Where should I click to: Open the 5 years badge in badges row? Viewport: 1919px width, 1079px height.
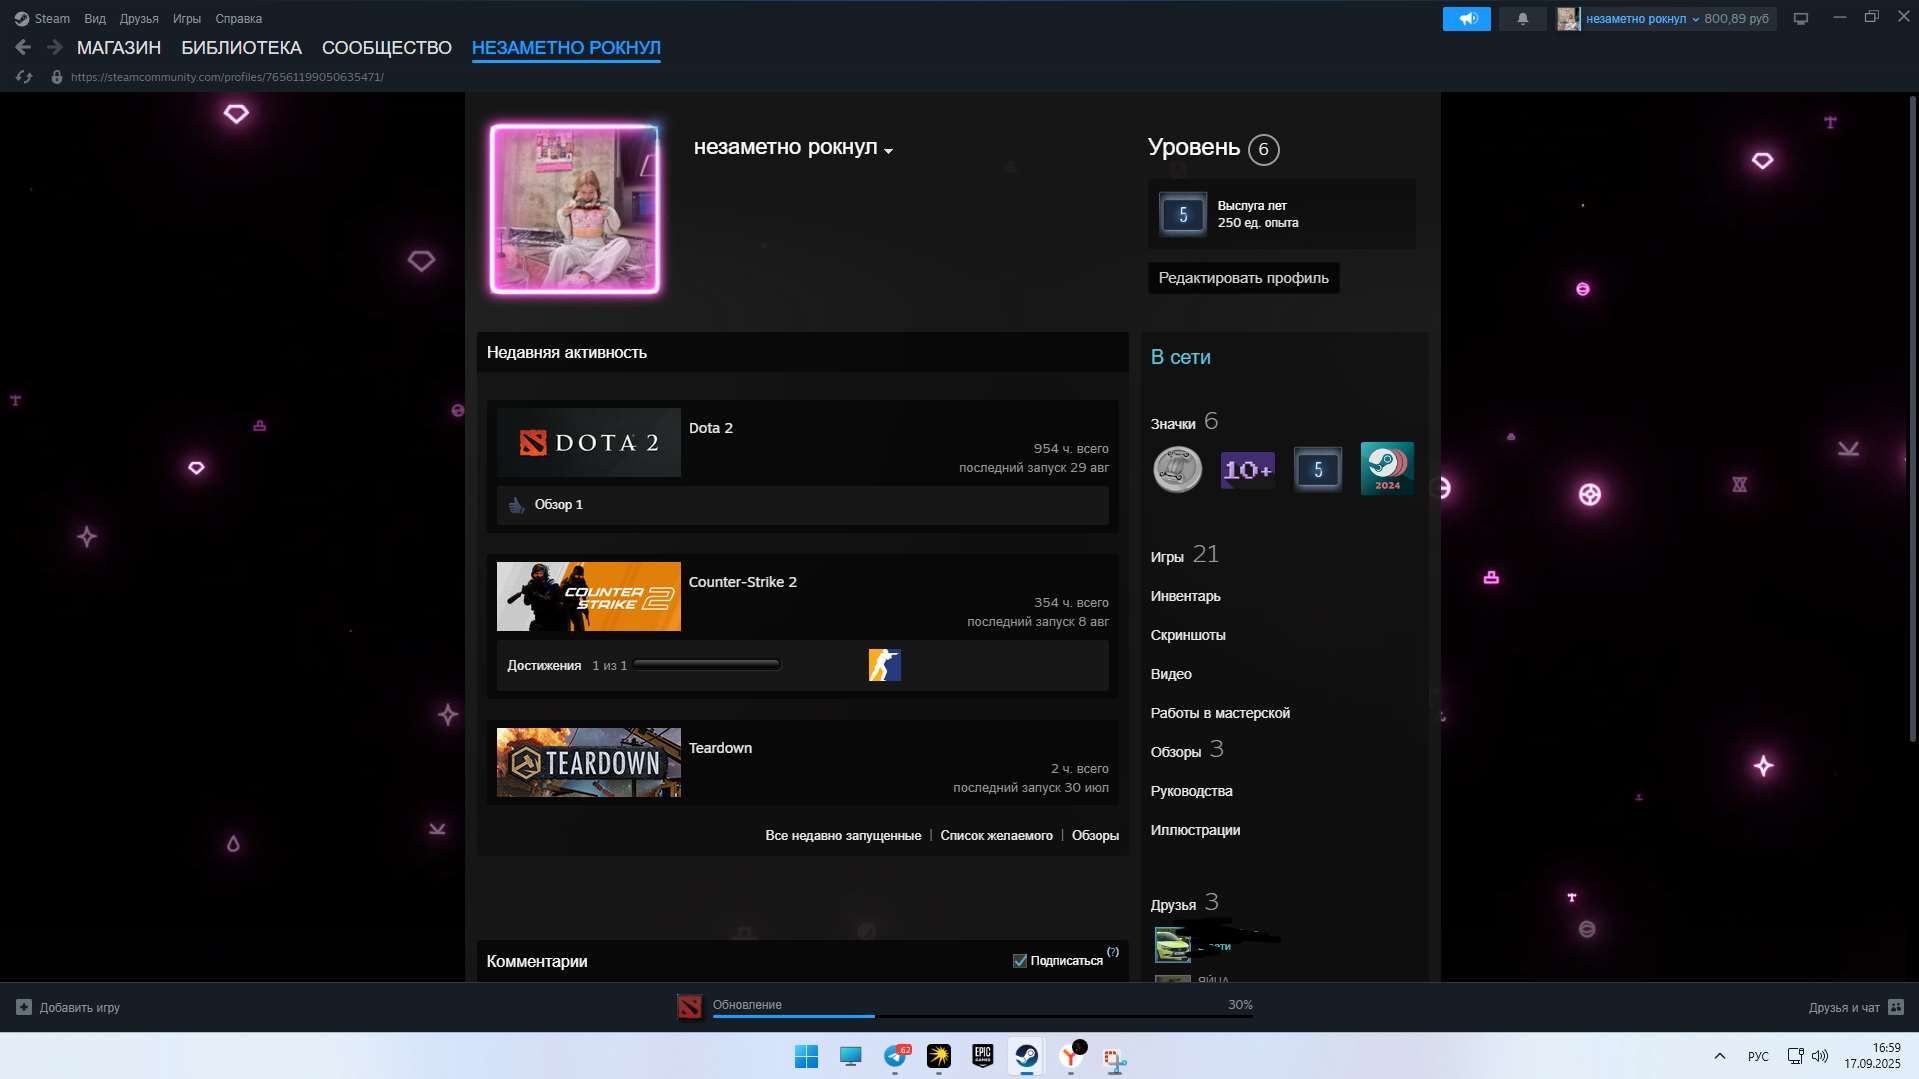(x=1317, y=469)
